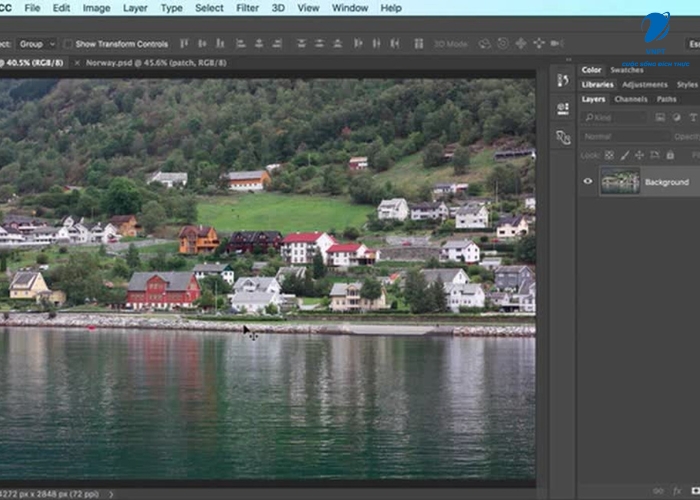Open the Group auto-select dropdown
The height and width of the screenshot is (500, 700).
pos(37,44)
